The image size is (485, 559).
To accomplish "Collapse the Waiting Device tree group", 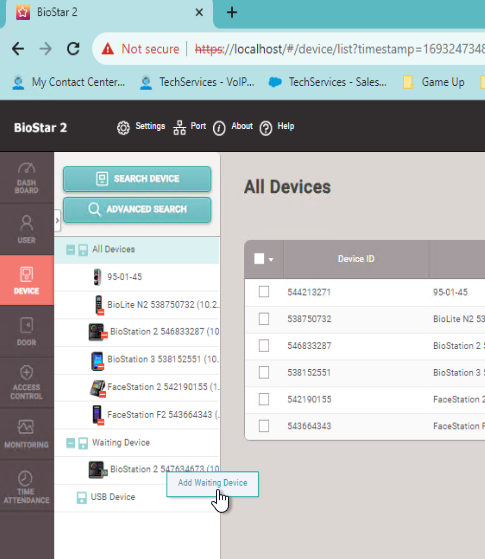I will tap(71, 443).
